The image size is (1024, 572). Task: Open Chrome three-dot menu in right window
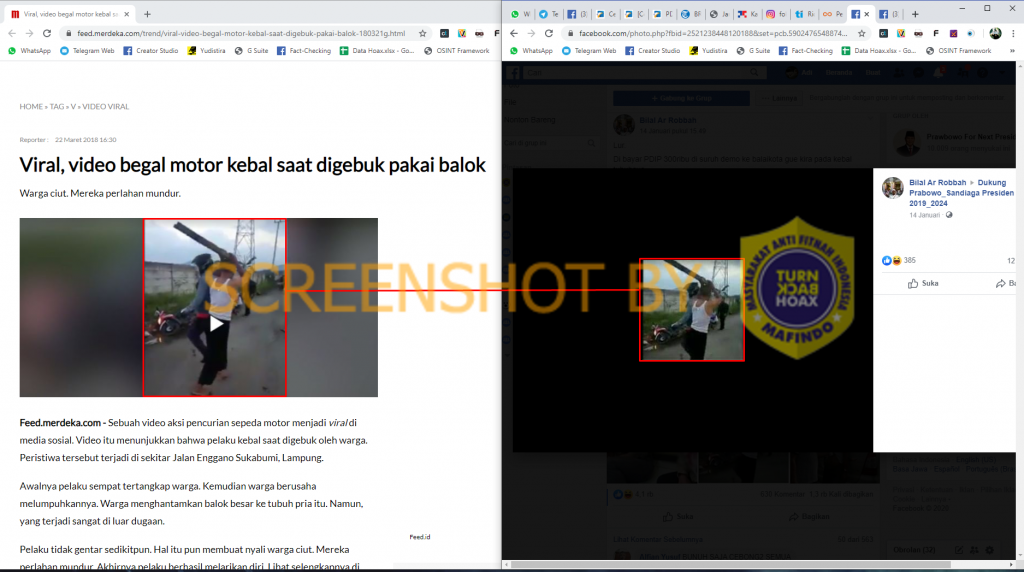1013,33
